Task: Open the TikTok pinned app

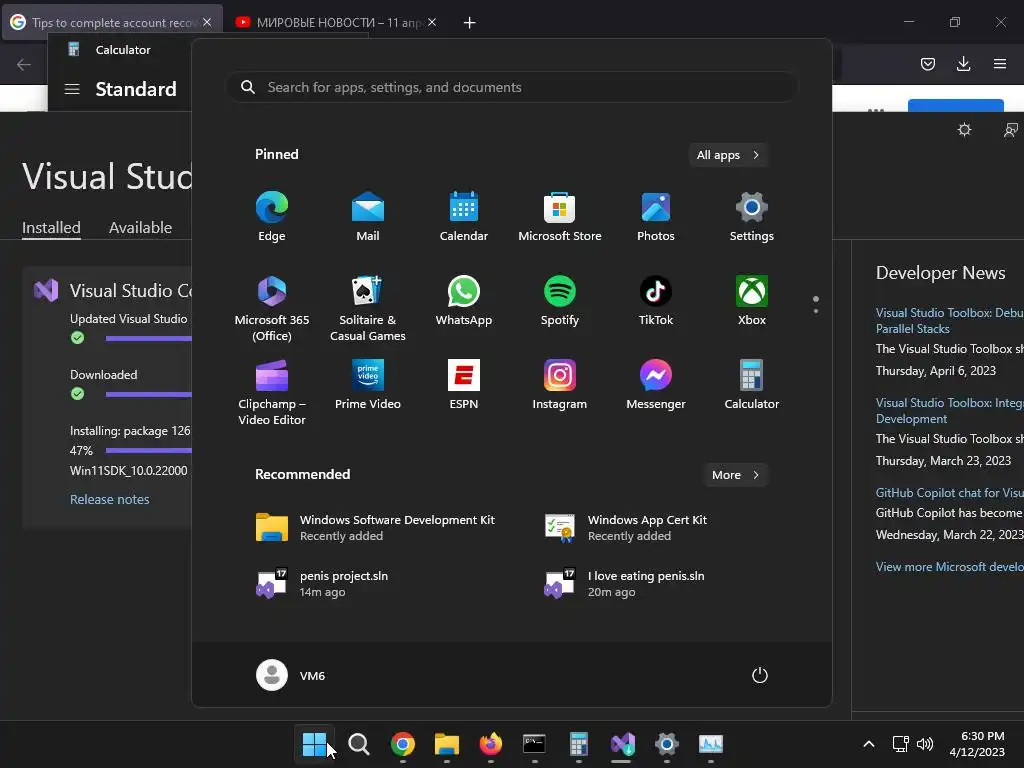Action: [x=656, y=300]
